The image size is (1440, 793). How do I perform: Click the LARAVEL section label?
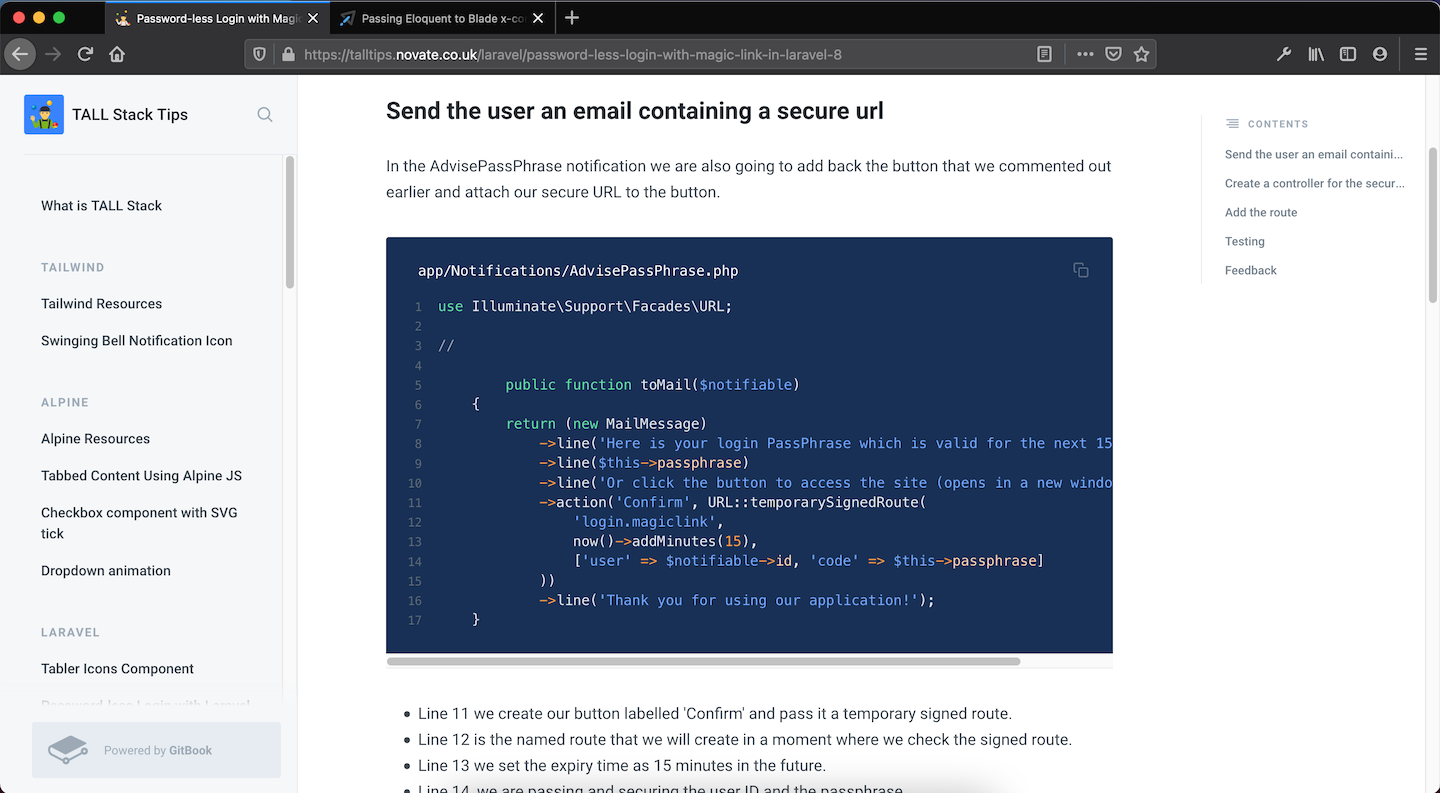click(70, 633)
